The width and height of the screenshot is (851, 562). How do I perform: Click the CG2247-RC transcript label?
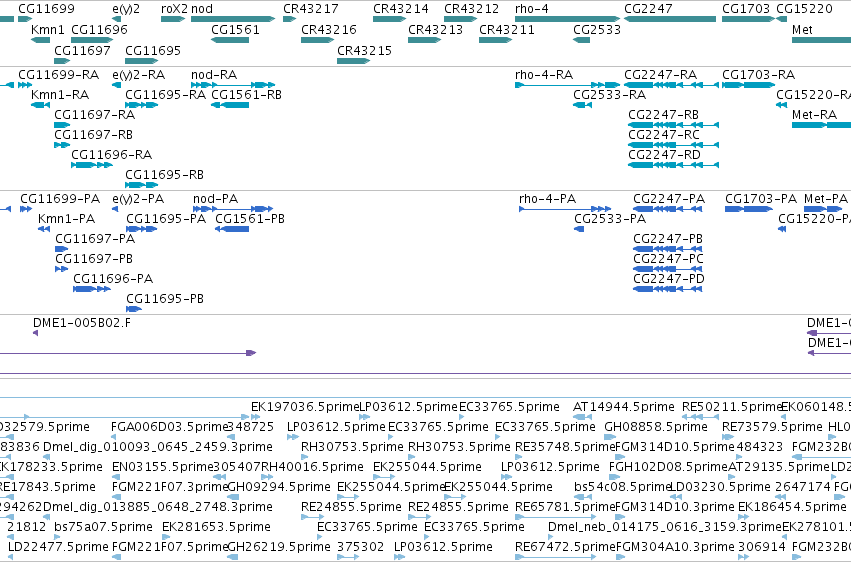664,134
